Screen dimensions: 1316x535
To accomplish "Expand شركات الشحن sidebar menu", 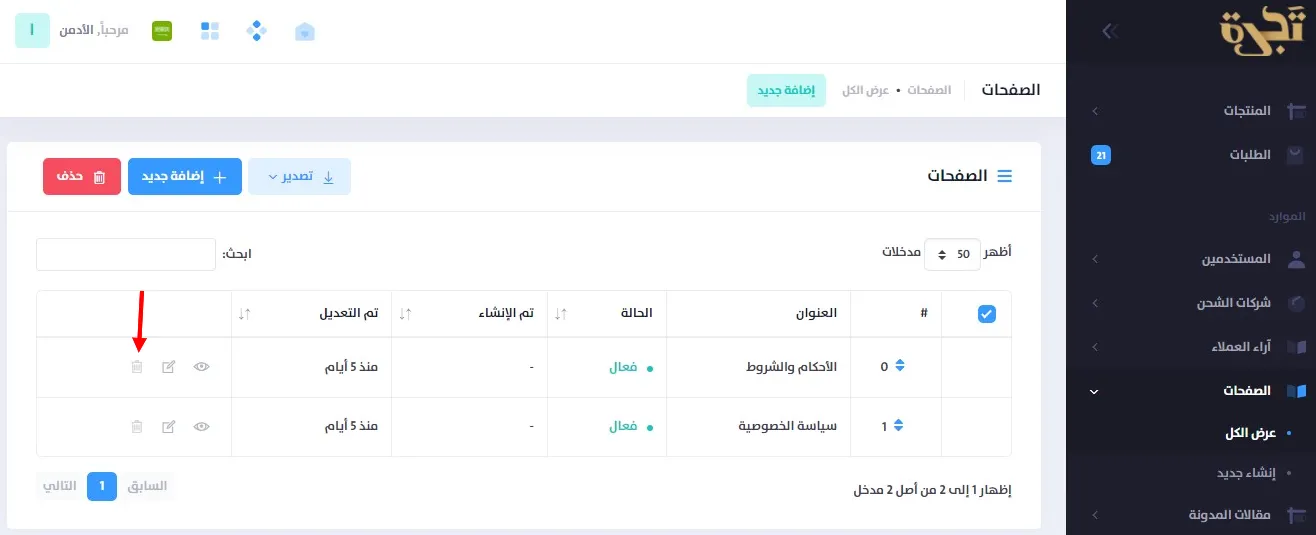I will click(1191, 303).
